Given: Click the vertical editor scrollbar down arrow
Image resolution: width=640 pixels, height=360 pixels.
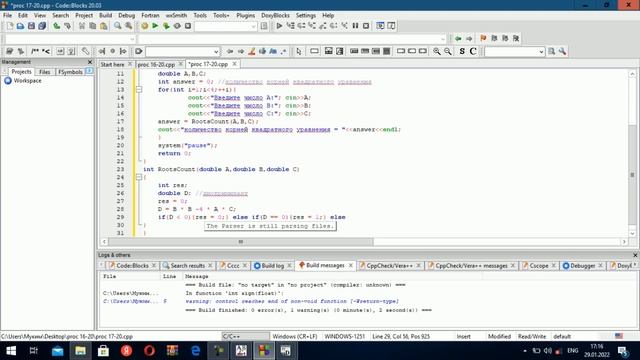Looking at the screenshot, I should [x=632, y=233].
